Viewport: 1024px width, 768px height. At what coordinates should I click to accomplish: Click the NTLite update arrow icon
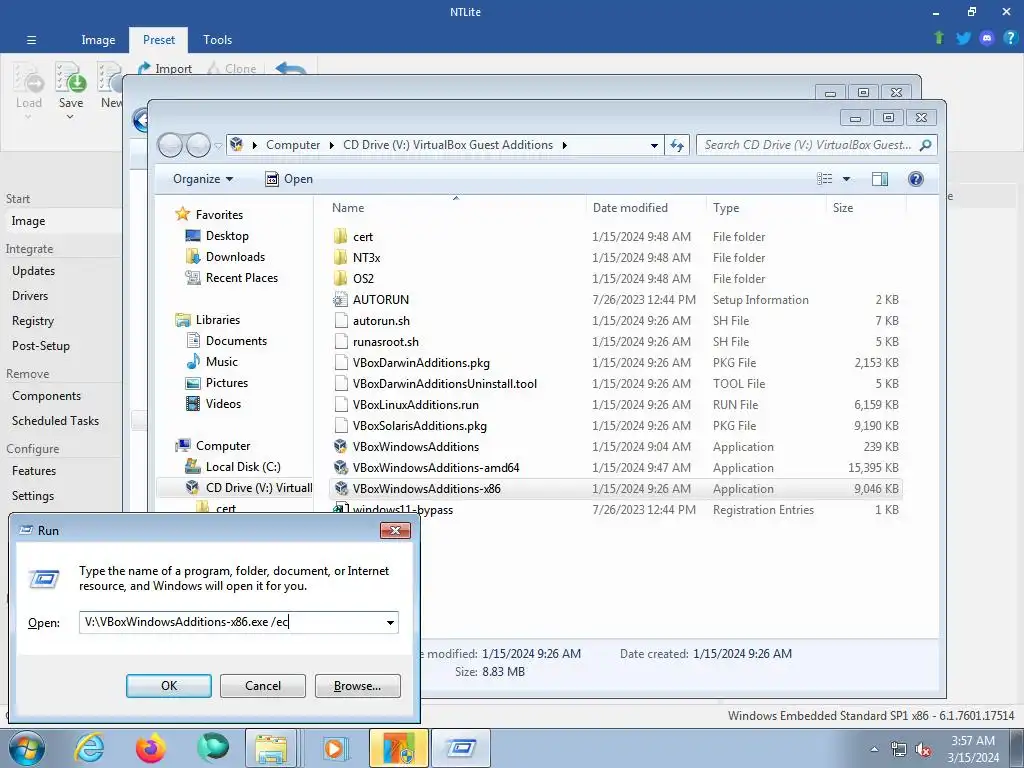pos(939,38)
